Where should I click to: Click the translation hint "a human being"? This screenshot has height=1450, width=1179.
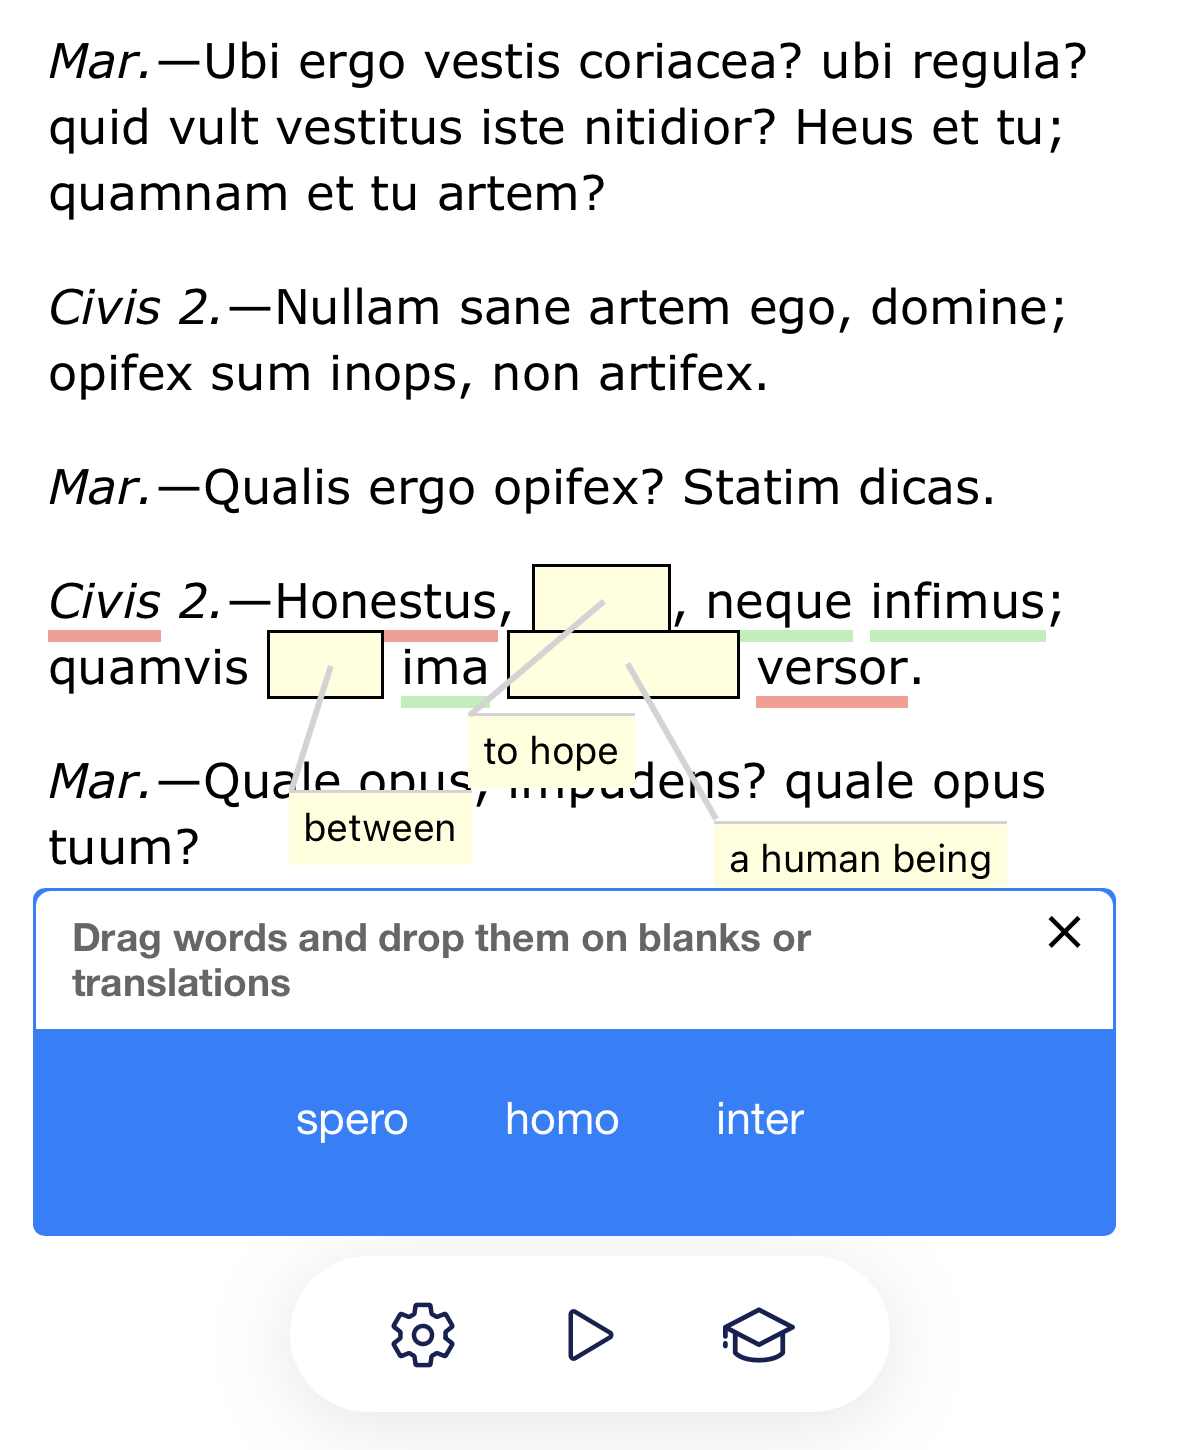pos(861,857)
